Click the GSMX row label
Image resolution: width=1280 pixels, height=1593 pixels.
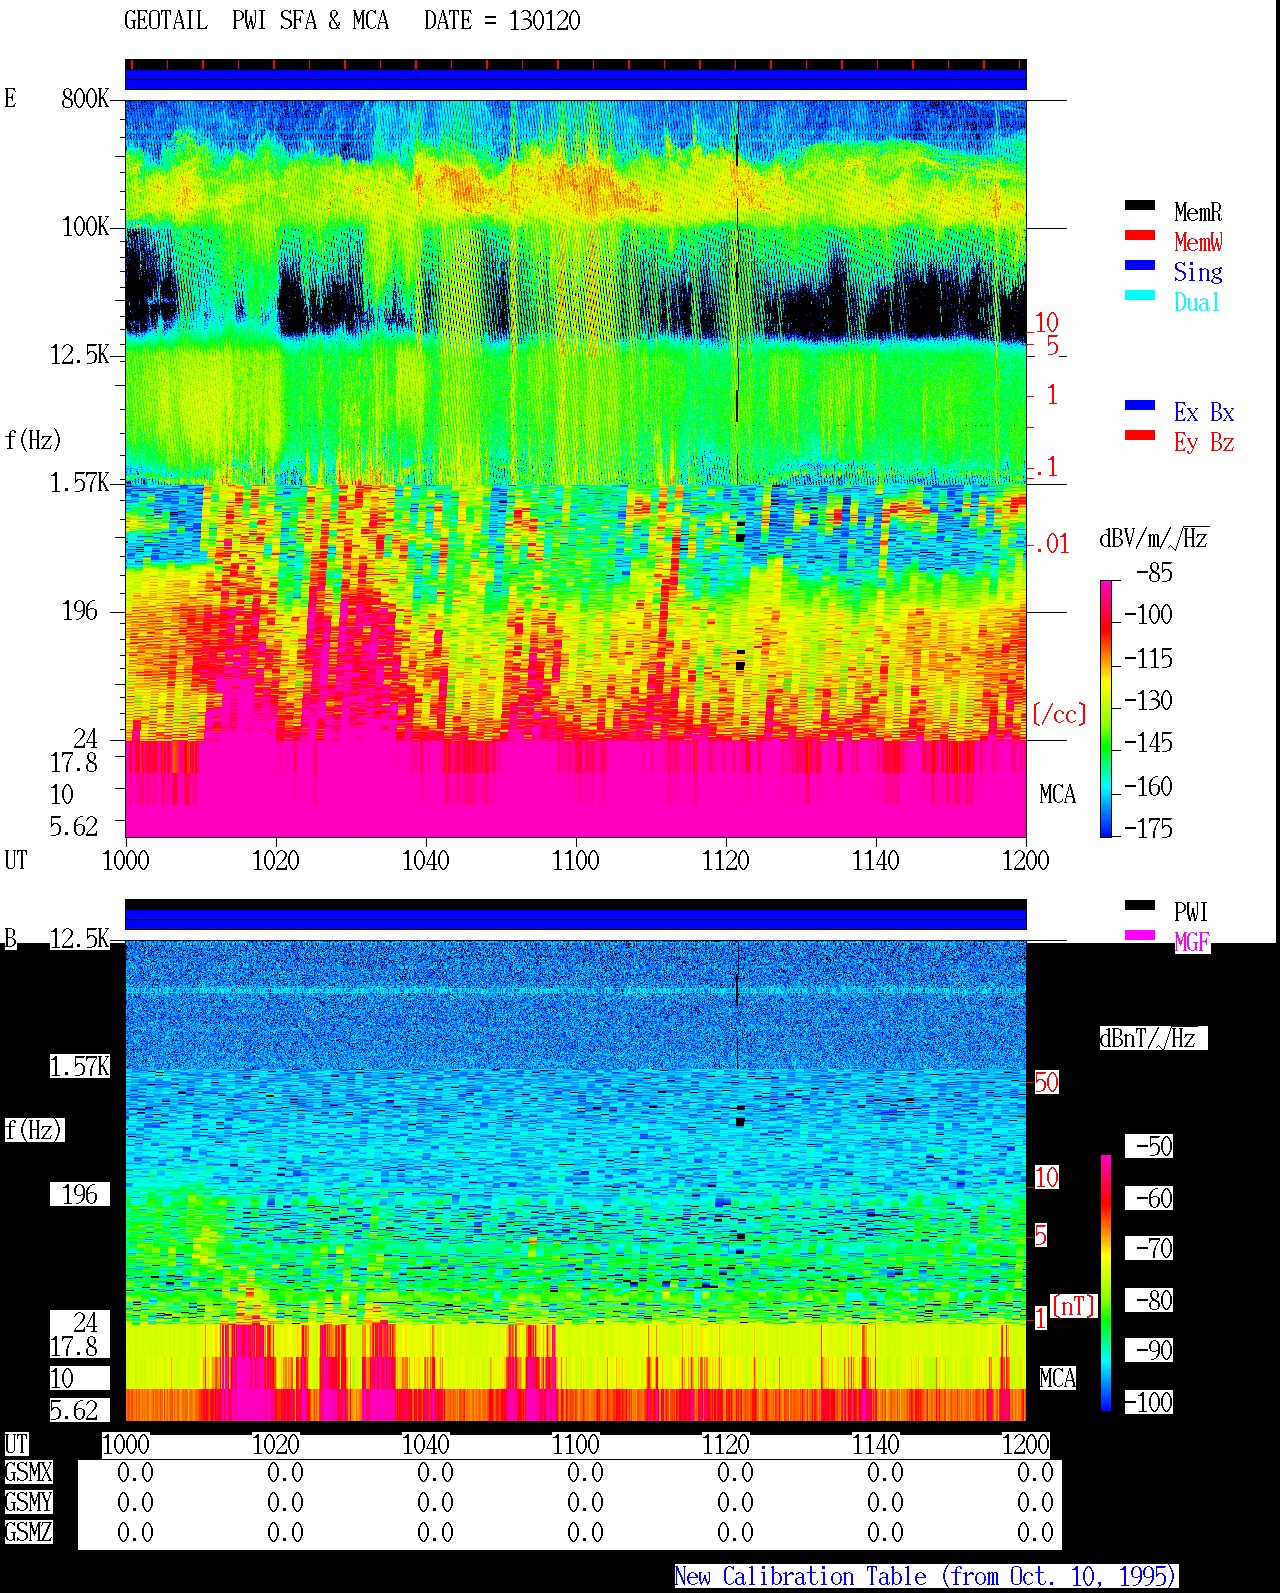pyautogui.click(x=28, y=1473)
